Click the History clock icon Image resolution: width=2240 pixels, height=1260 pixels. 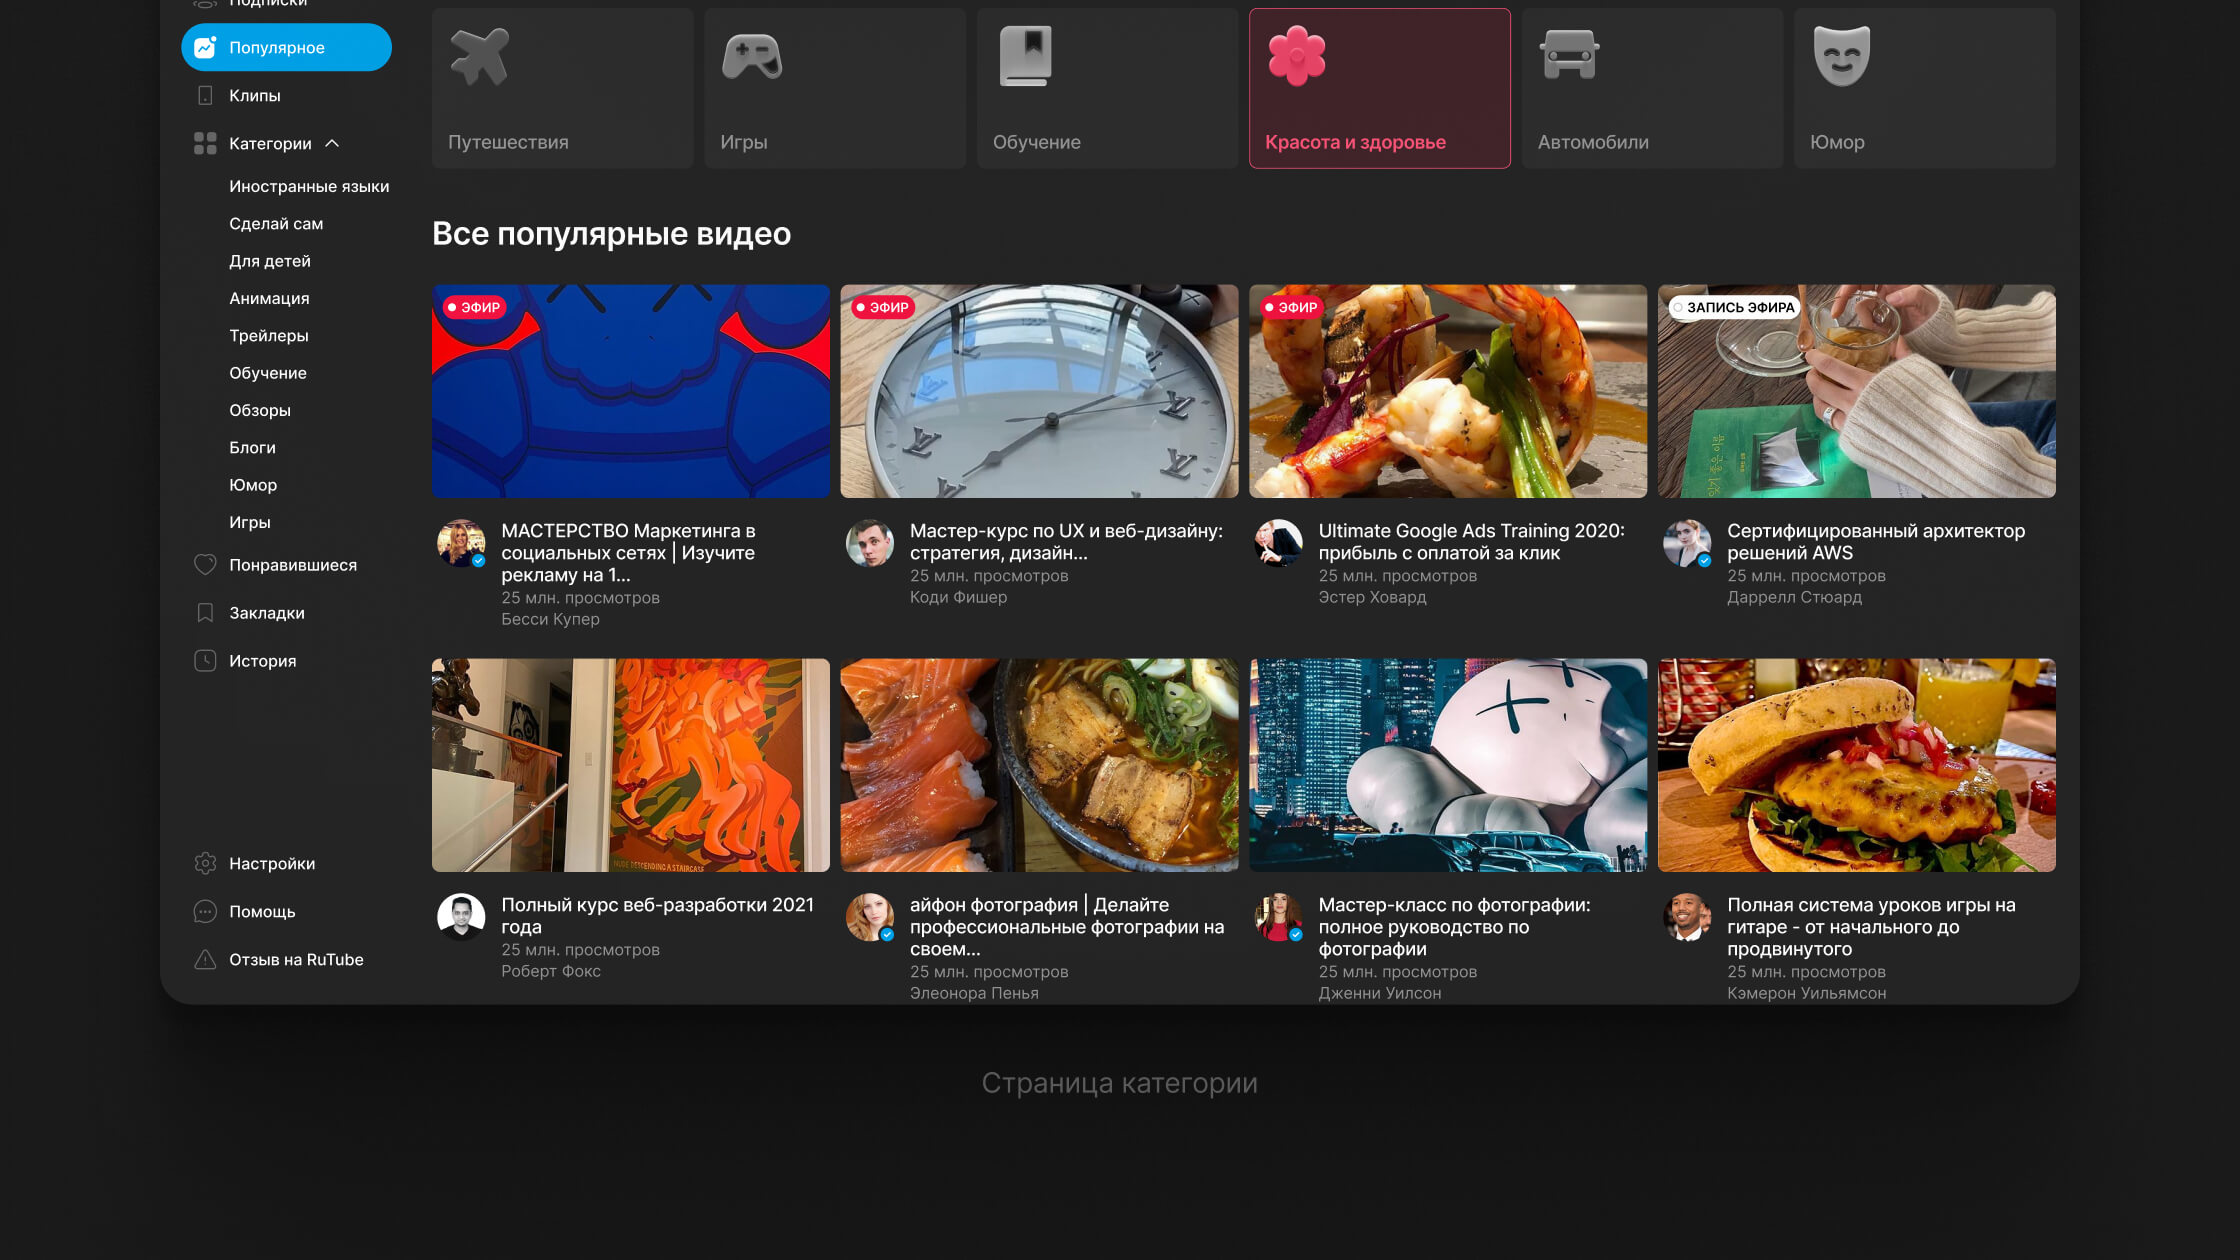205,661
